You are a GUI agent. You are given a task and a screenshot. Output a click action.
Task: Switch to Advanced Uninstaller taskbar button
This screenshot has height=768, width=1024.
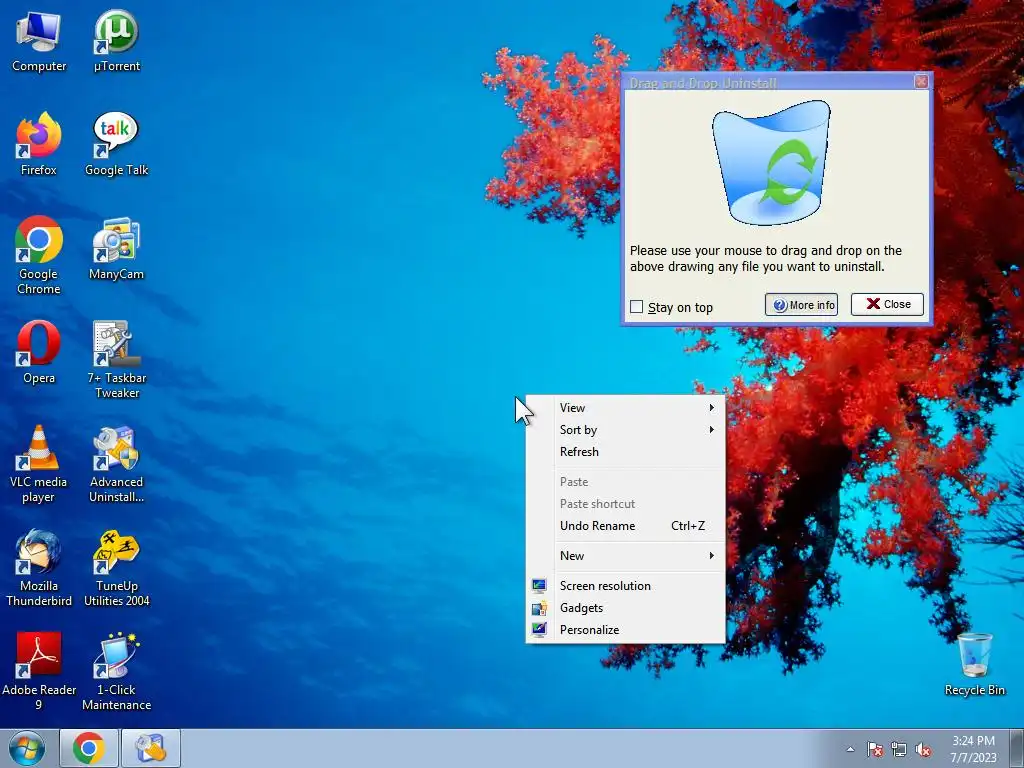(151, 748)
